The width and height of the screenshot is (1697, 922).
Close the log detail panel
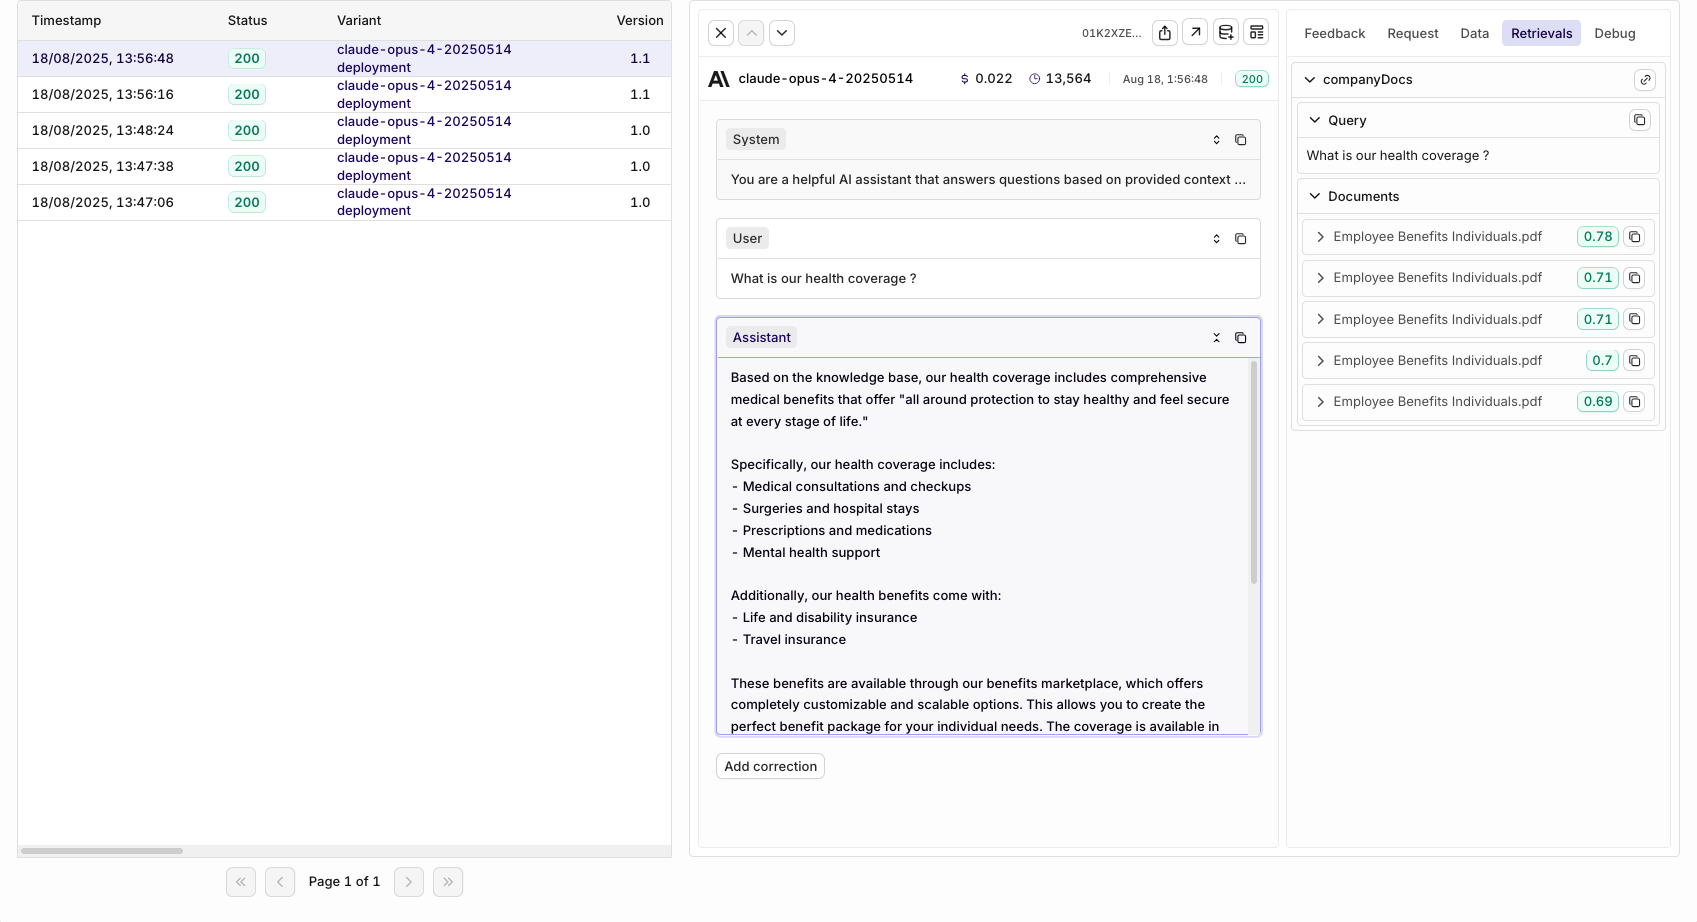[x=721, y=33]
